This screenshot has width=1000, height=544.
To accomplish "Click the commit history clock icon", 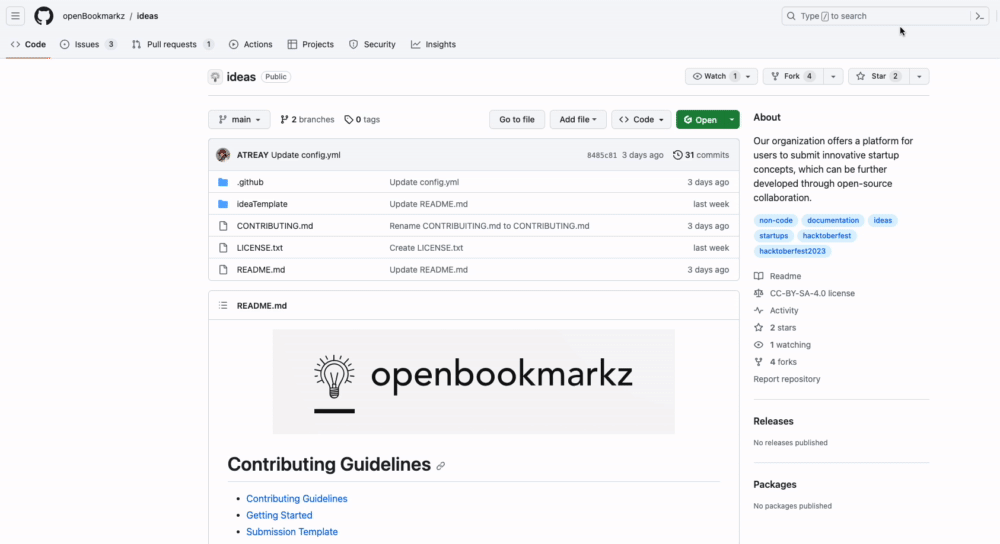I will 677,155.
